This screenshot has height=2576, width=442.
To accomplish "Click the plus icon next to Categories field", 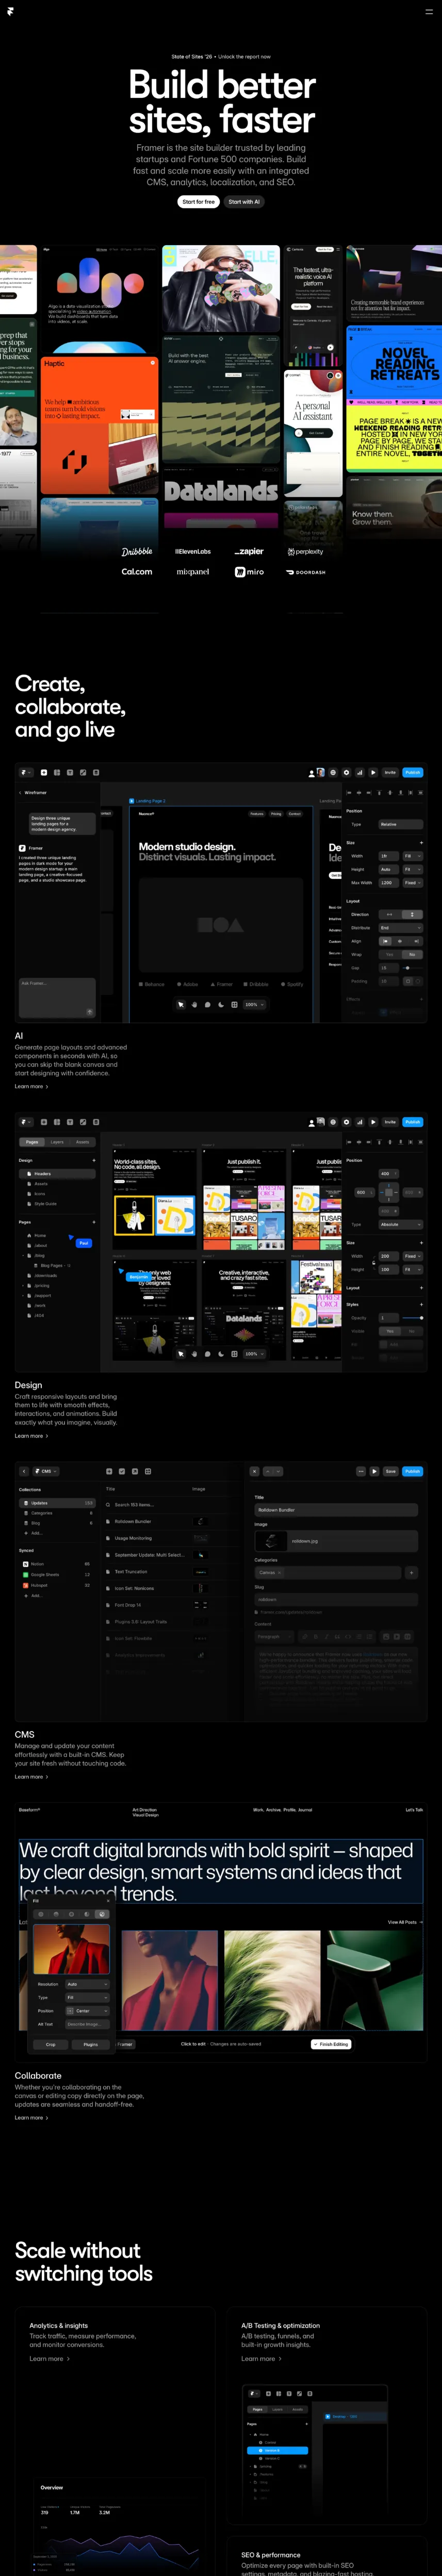I will [x=411, y=1572].
